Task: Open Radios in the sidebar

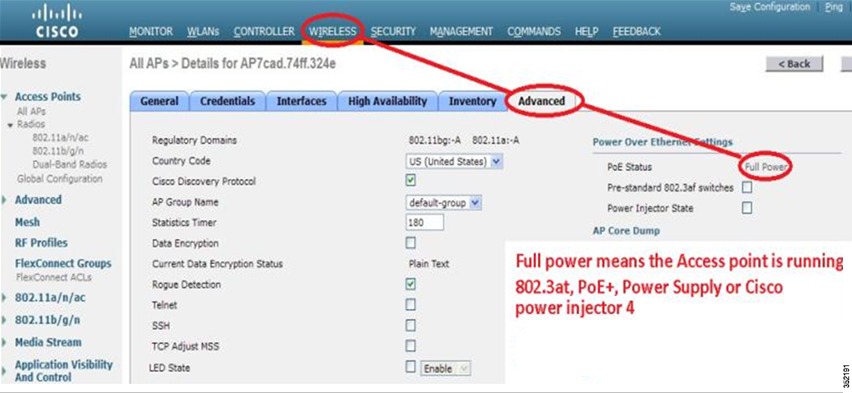Action: (30, 124)
